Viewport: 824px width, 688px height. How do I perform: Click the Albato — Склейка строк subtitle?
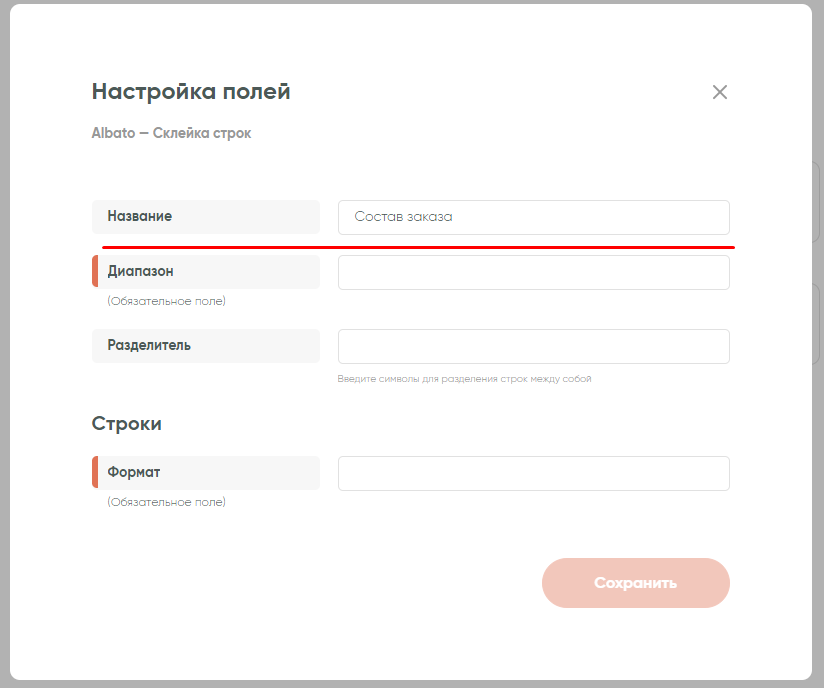pyautogui.click(x=171, y=133)
